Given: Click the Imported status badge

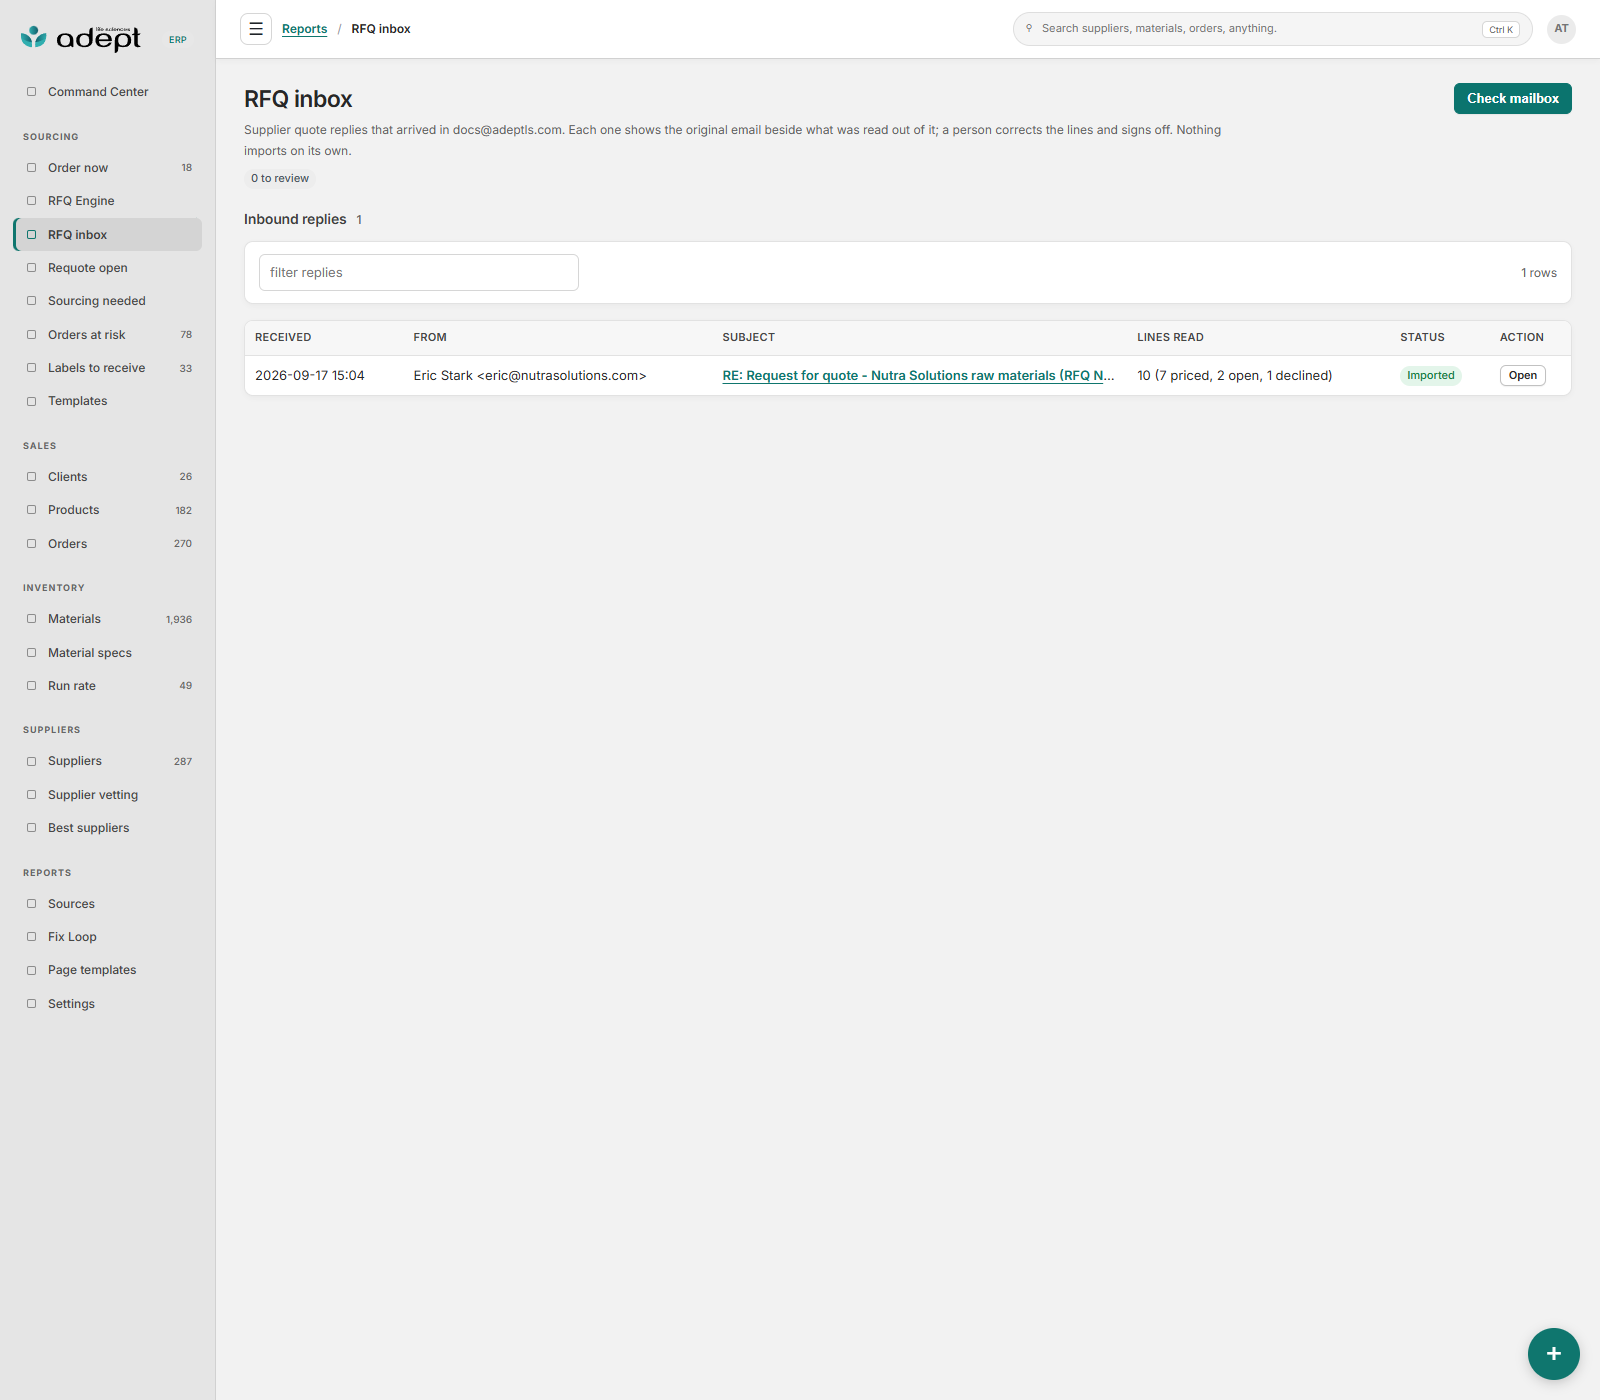Looking at the screenshot, I should 1430,376.
